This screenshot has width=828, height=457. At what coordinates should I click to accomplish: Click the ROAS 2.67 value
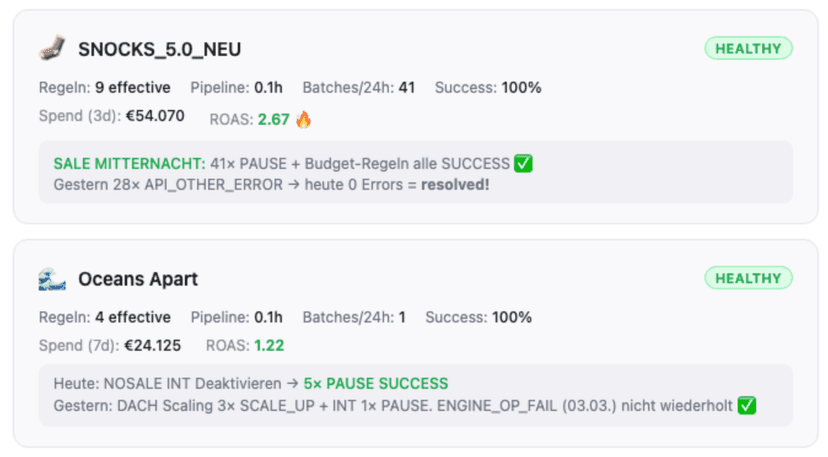pos(273,120)
